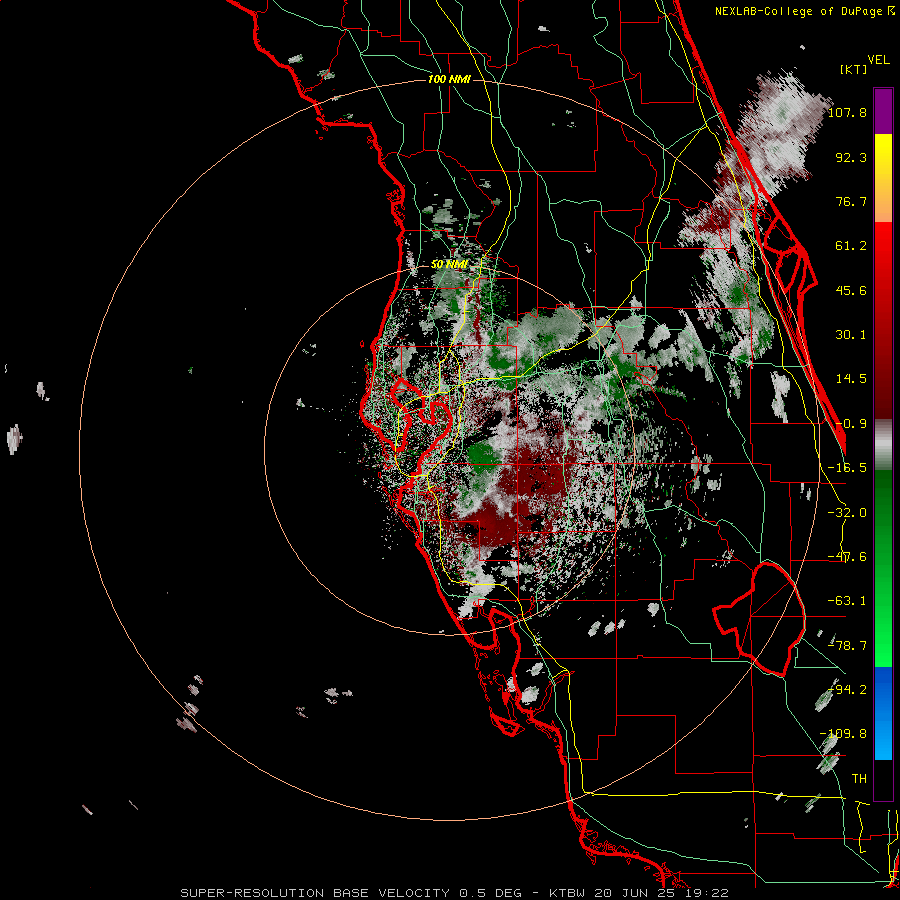Click the 30.1 value on velocity scale

pyautogui.click(x=851, y=335)
